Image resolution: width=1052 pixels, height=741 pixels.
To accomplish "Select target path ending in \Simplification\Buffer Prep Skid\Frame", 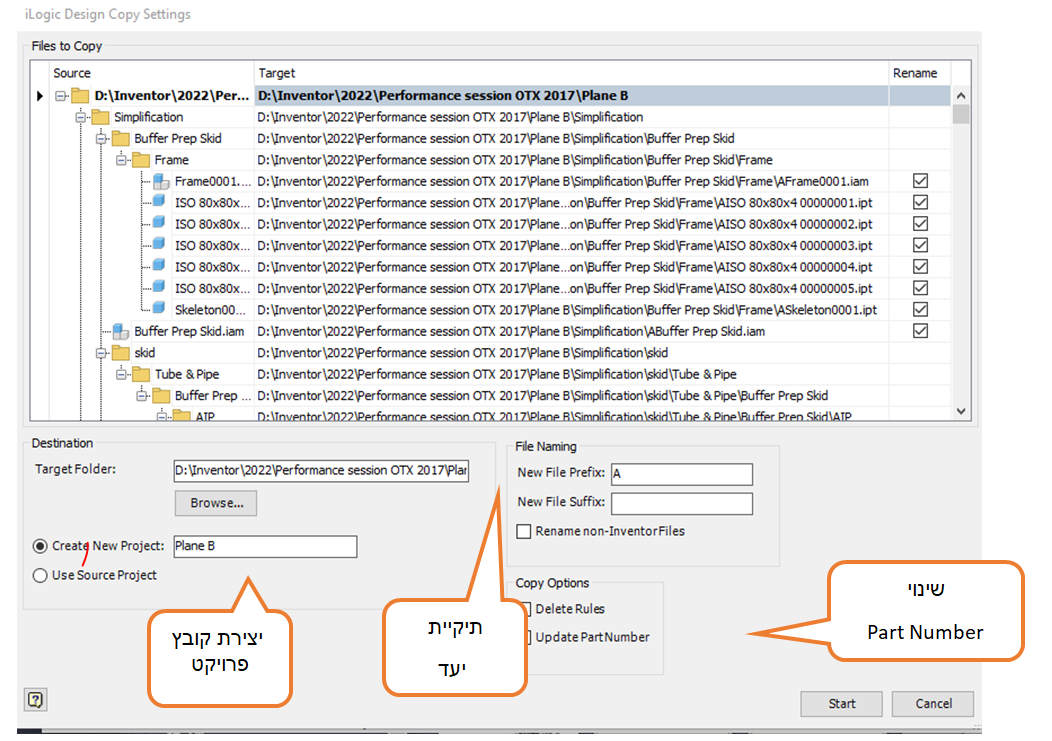I will click(x=572, y=160).
